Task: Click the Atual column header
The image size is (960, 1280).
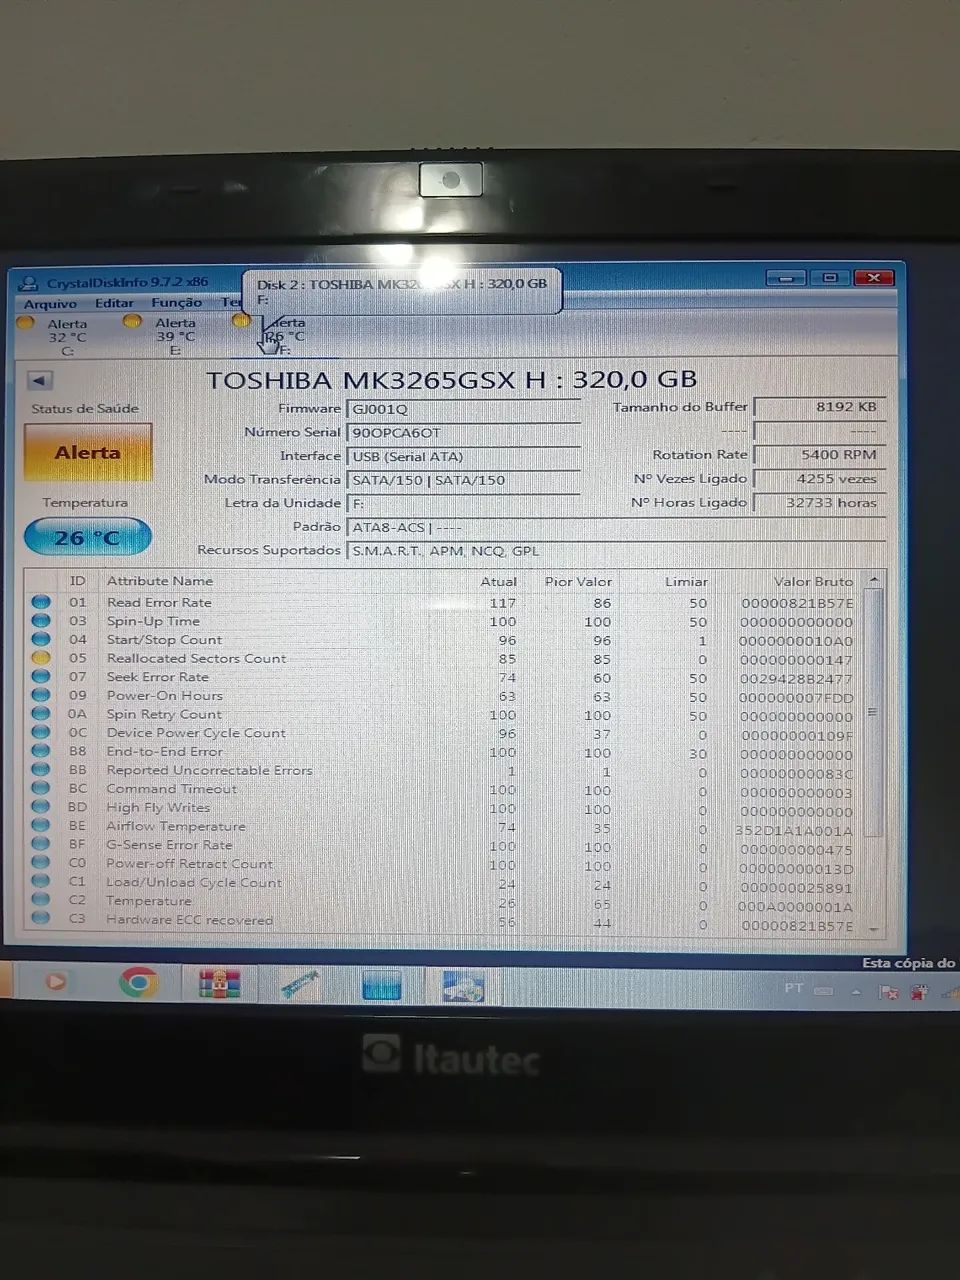Action: (498, 582)
